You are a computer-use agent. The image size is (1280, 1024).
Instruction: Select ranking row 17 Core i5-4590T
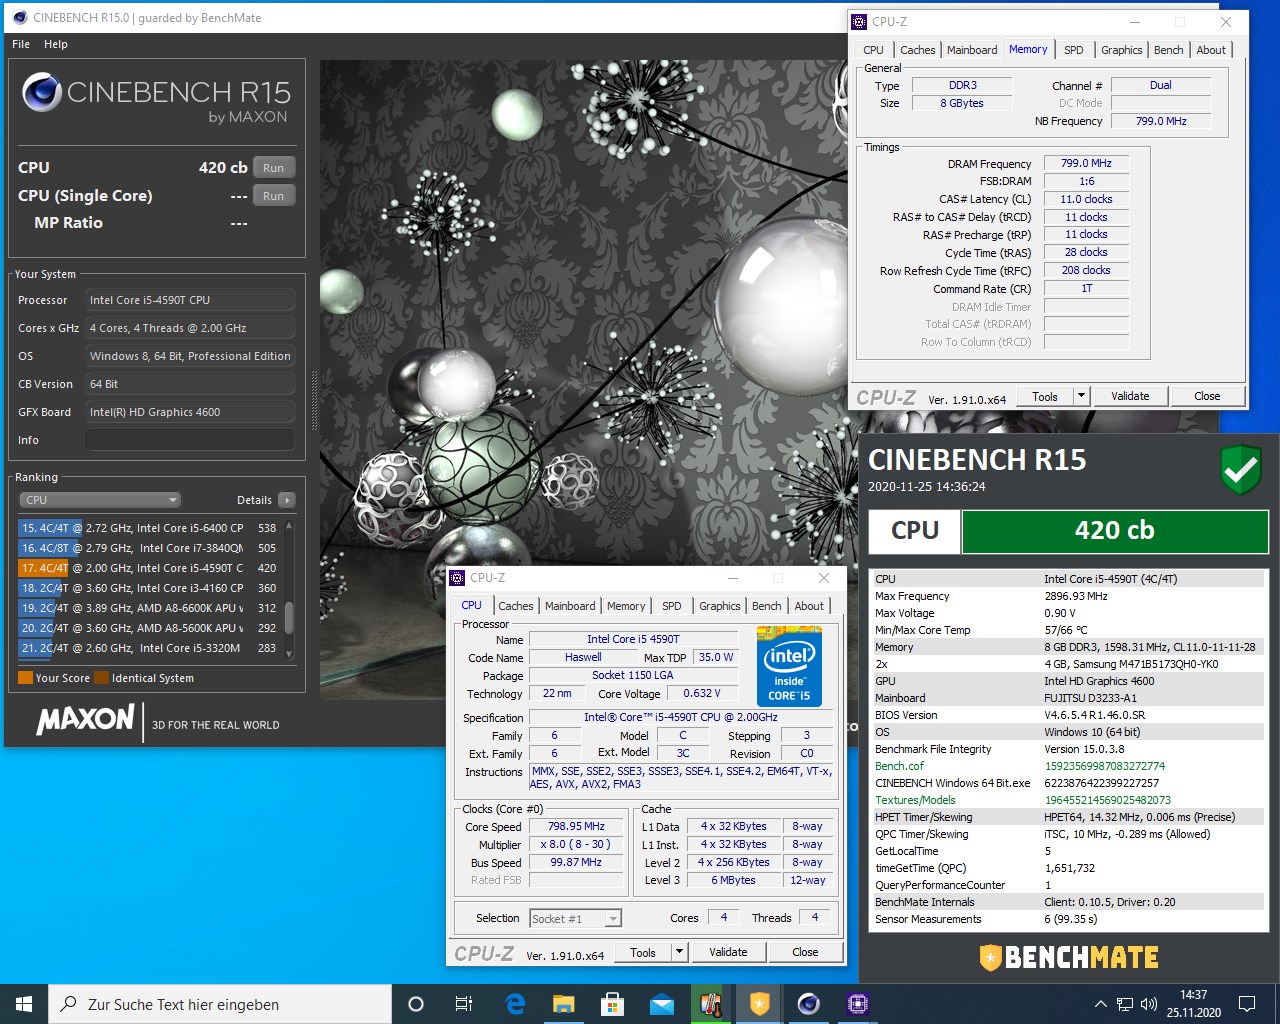click(x=149, y=568)
